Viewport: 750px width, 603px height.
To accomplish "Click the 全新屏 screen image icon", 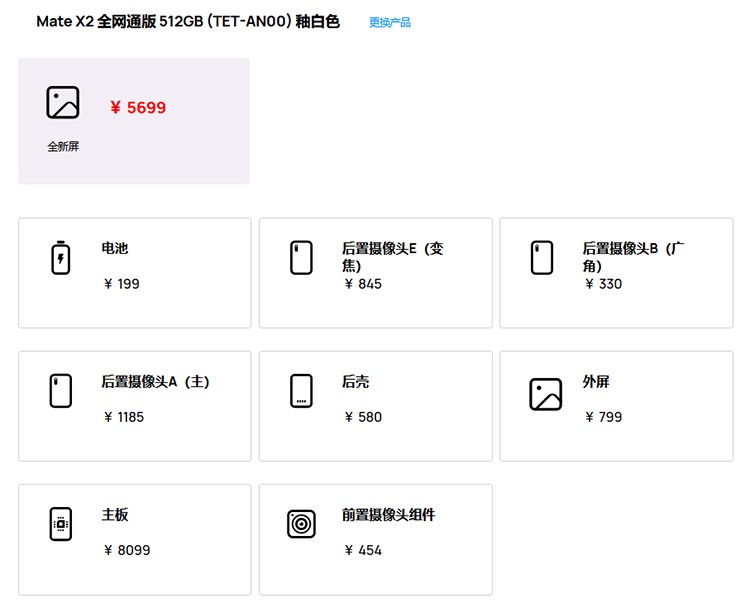I will click(x=63, y=102).
